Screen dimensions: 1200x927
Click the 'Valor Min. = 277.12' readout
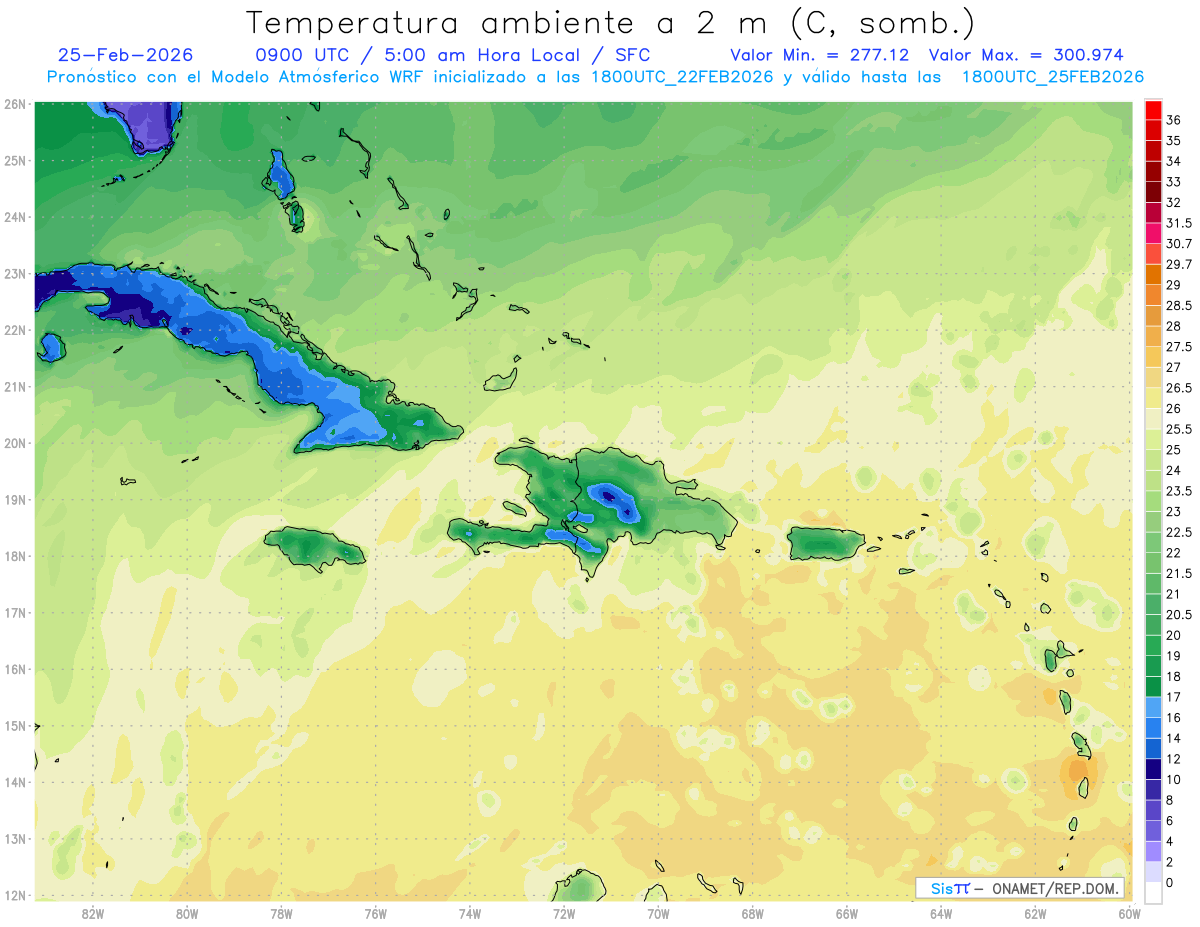tap(820, 55)
